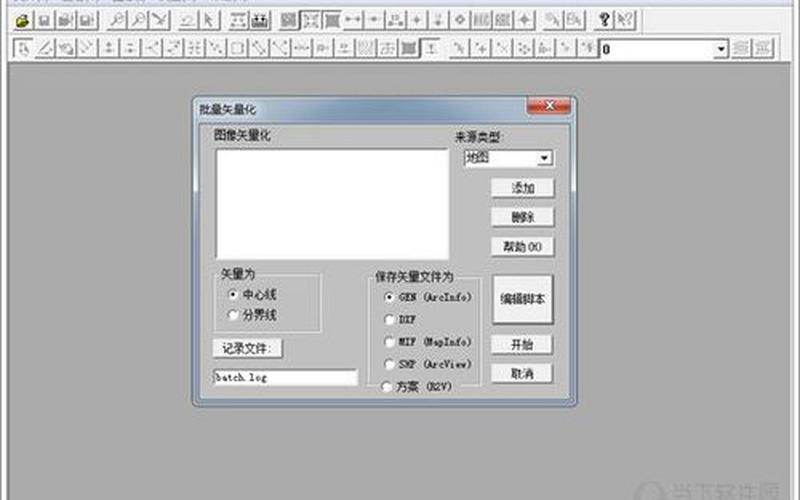Click the first magnifier zoom icon

pos(117,20)
